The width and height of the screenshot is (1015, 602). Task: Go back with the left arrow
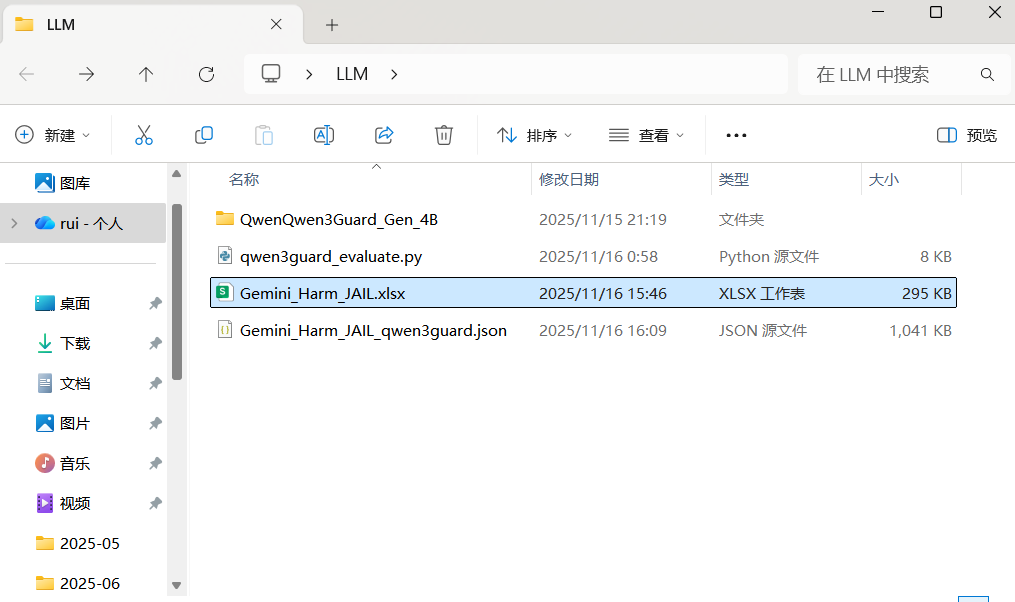point(27,74)
